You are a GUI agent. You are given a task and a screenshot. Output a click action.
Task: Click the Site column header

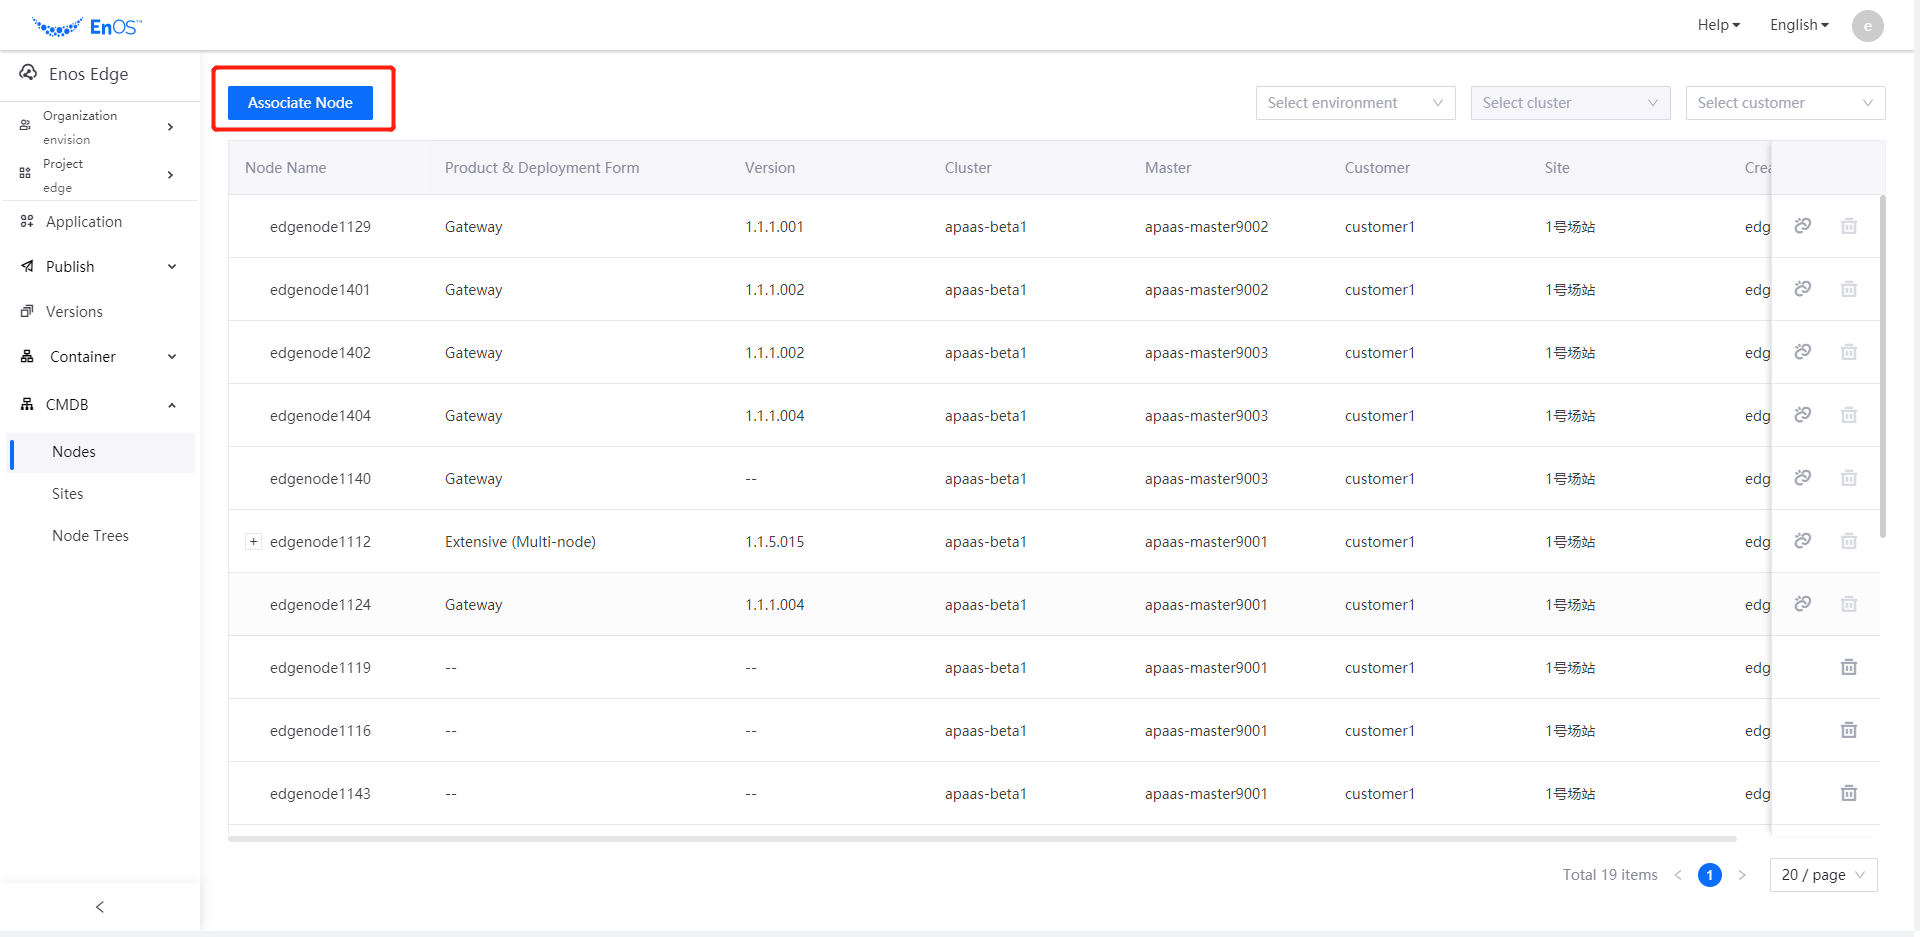(x=1557, y=168)
